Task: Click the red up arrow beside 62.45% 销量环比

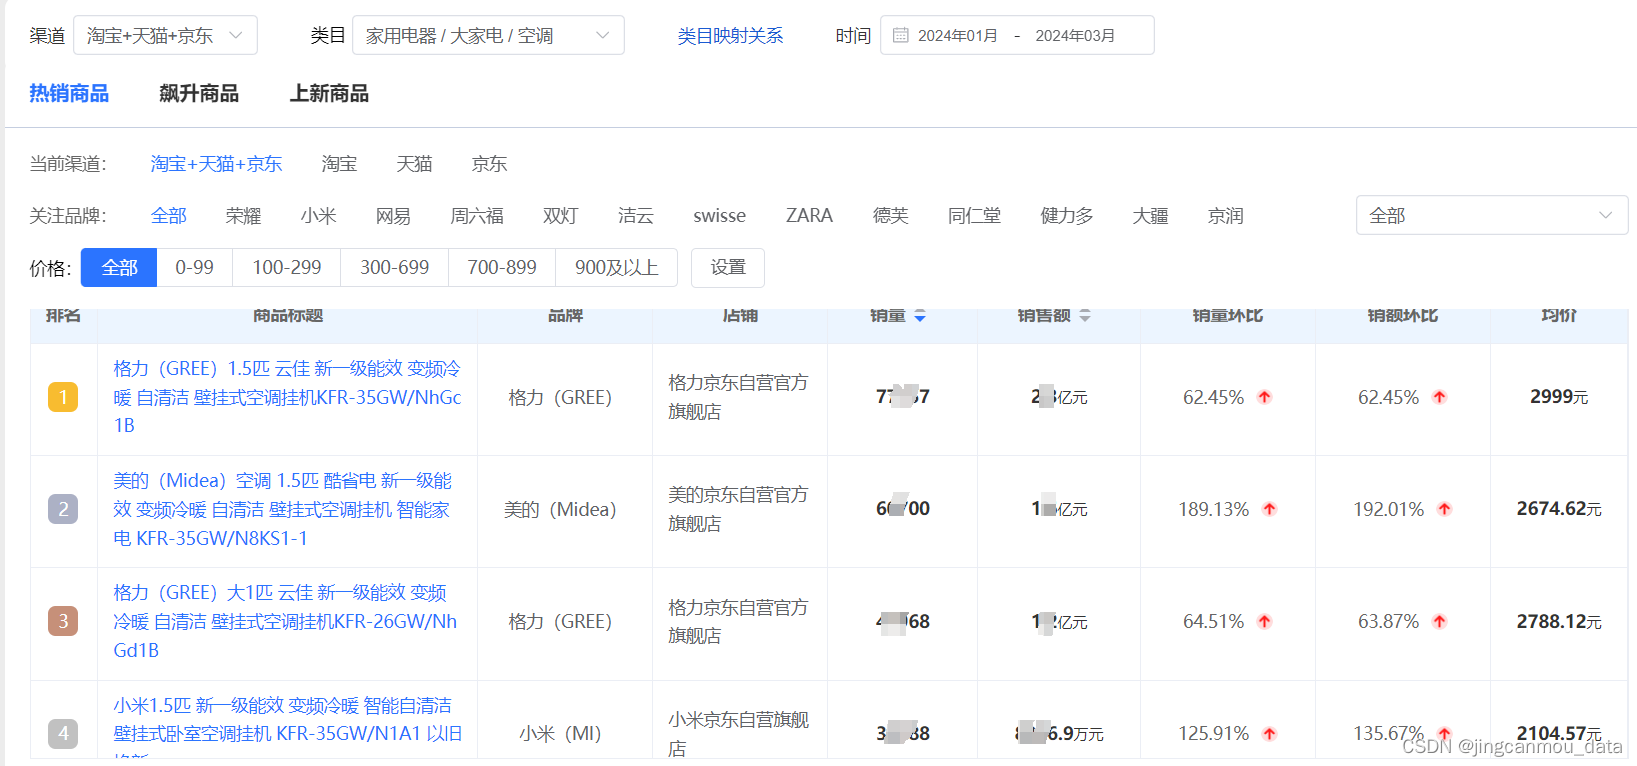Action: click(x=1264, y=397)
